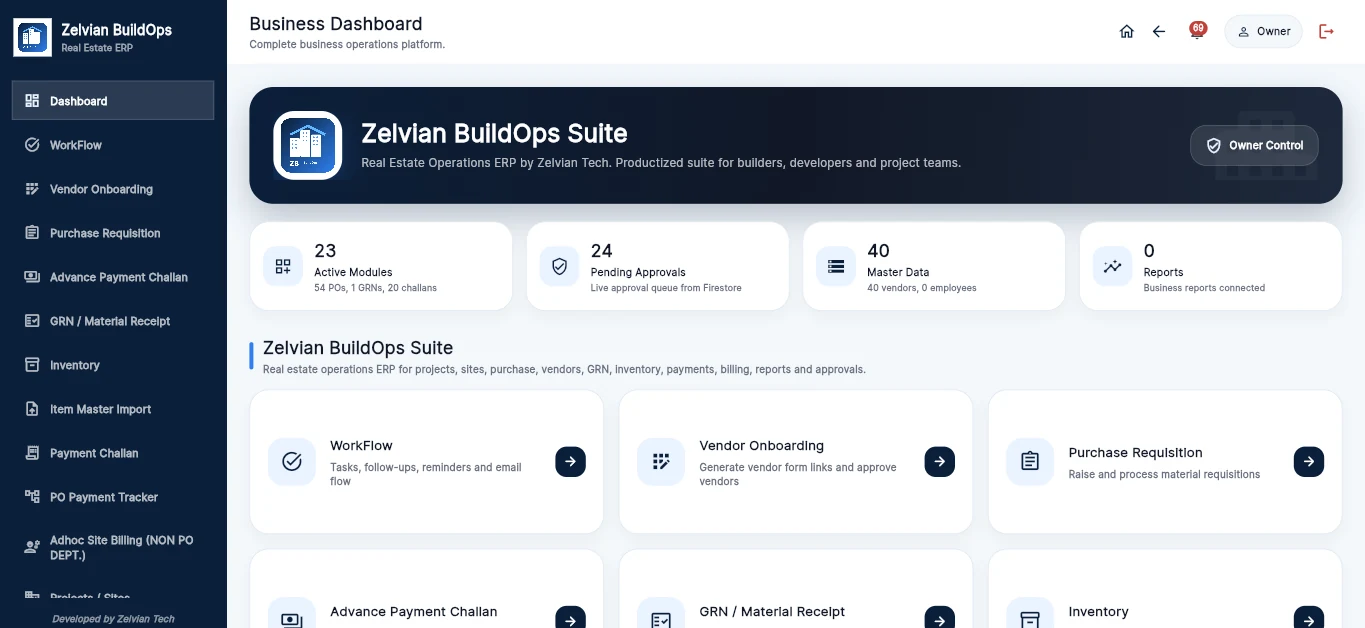
Task: Open Inventory from the sidebar menu
Action: coord(113,365)
